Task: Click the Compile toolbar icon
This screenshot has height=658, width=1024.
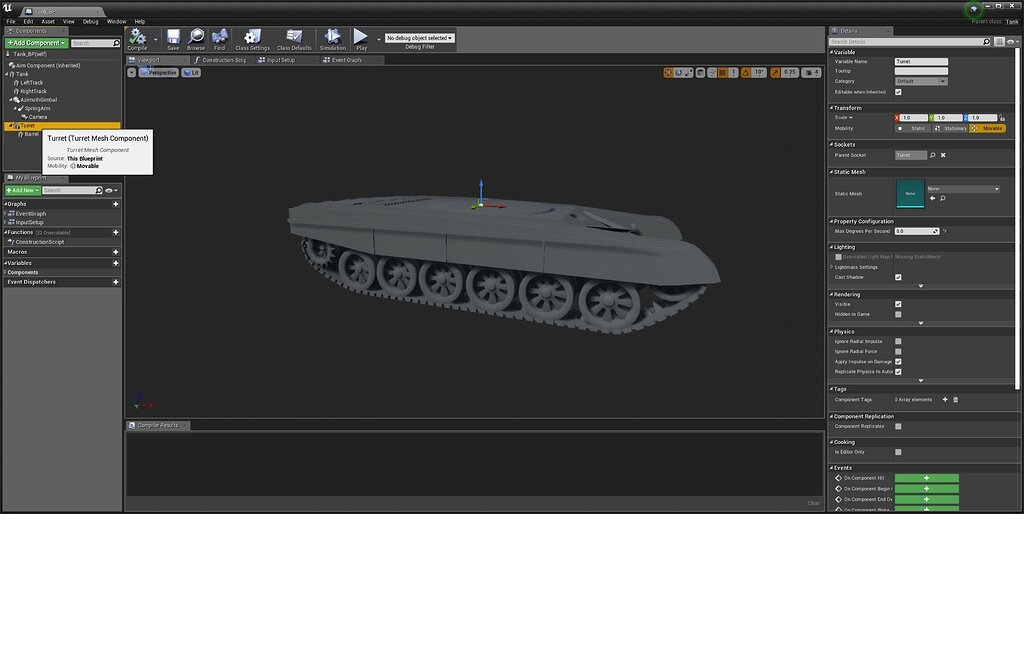Action: pyautogui.click(x=137, y=39)
